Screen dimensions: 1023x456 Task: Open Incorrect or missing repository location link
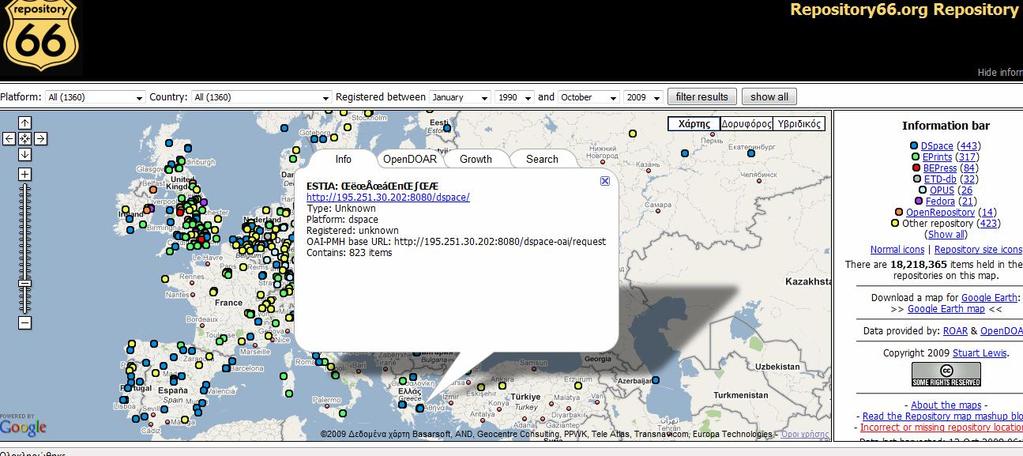pos(941,427)
